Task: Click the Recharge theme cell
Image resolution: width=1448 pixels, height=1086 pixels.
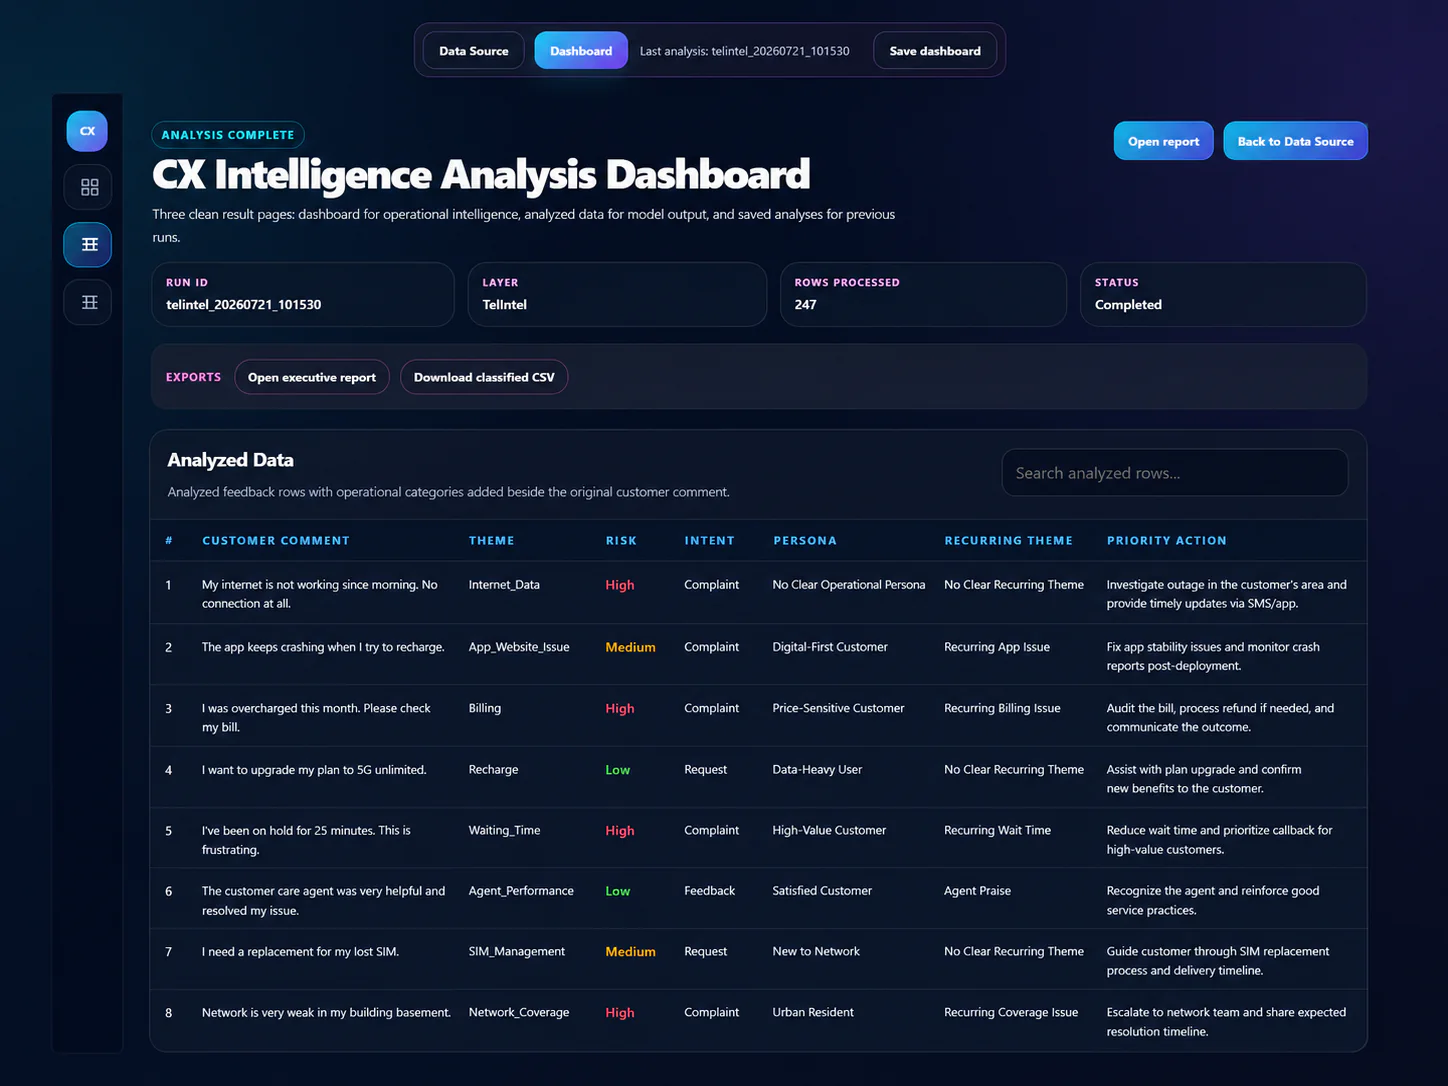Action: pos(494,770)
